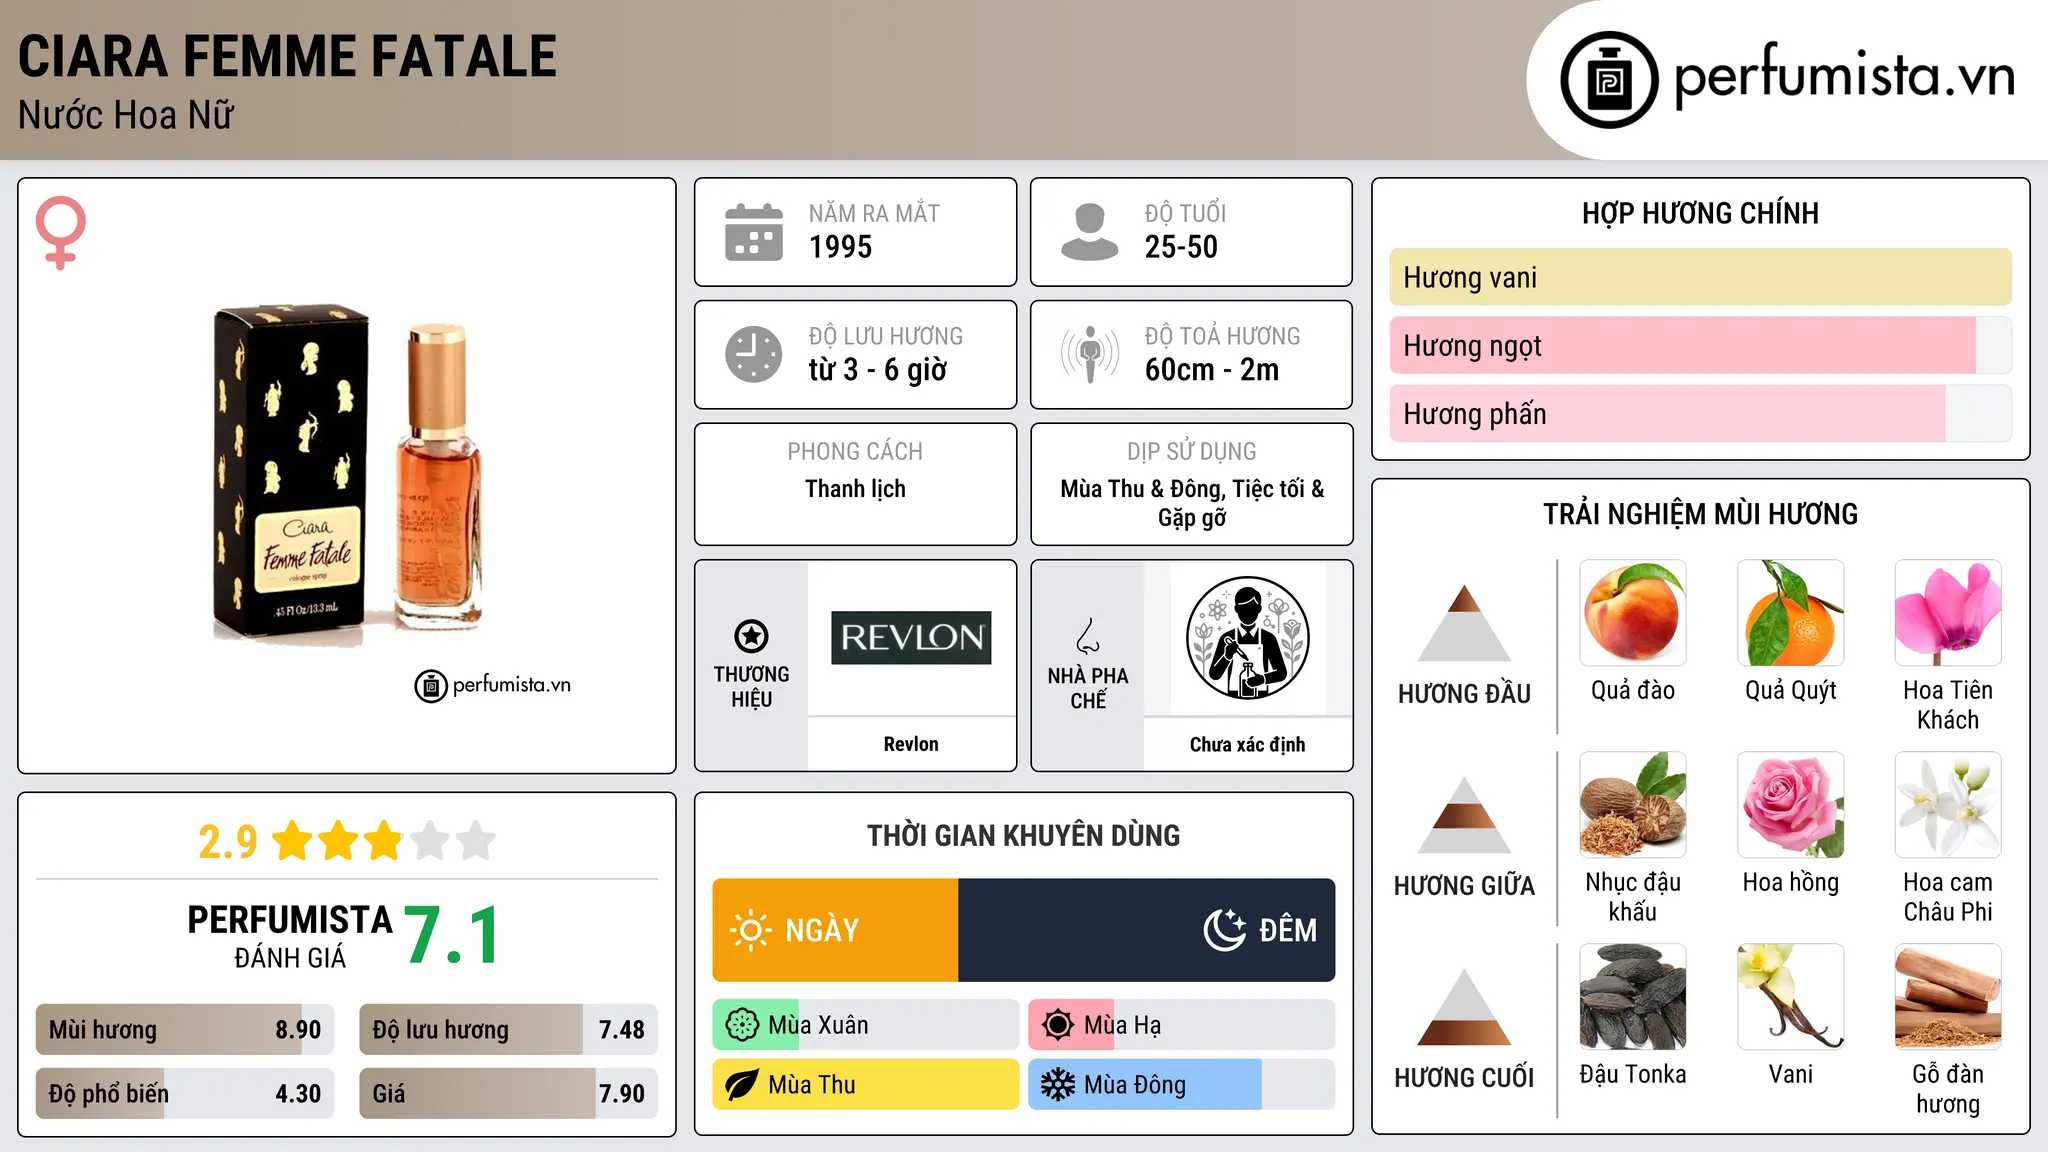Click the Độ phổ biến 4.30 score bar
The width and height of the screenshot is (2048, 1152).
[x=185, y=1094]
